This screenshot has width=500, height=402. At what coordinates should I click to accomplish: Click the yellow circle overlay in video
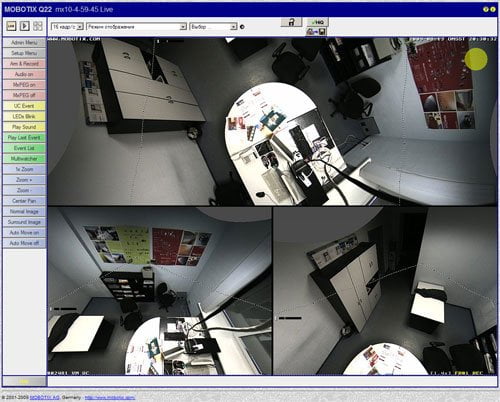476,59
